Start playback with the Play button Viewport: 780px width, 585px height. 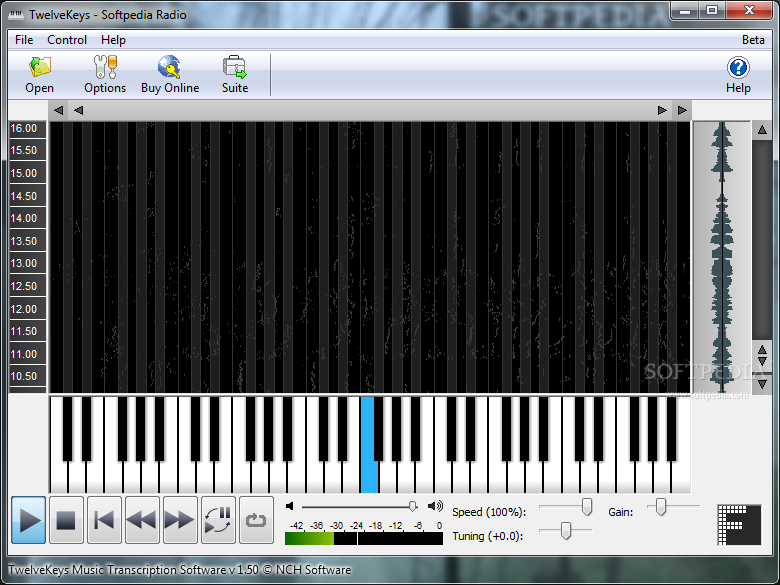pos(29,520)
